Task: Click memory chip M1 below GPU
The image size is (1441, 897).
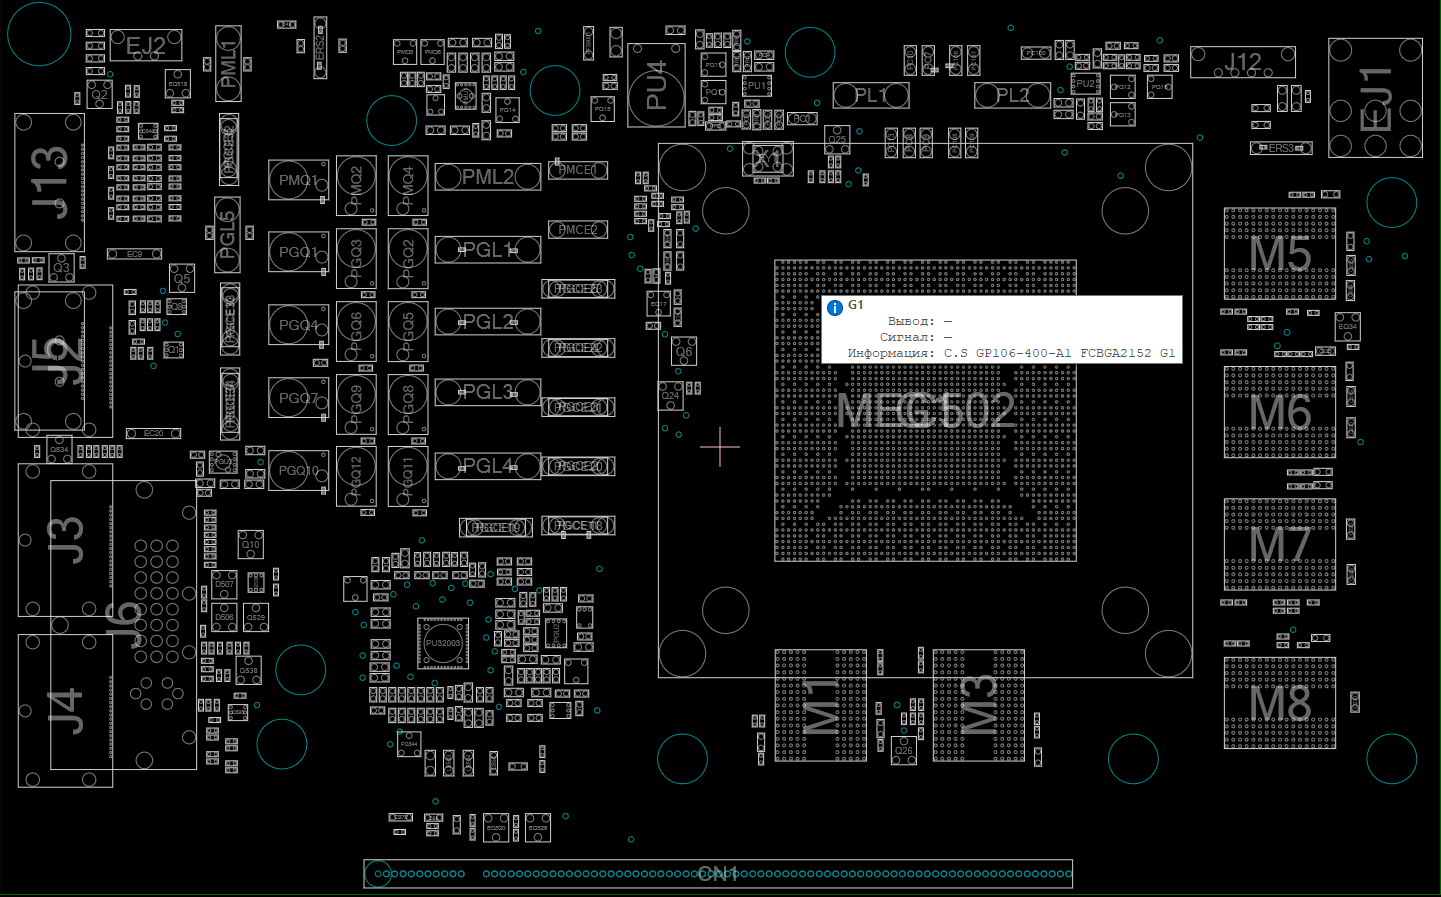Action: tap(820, 705)
